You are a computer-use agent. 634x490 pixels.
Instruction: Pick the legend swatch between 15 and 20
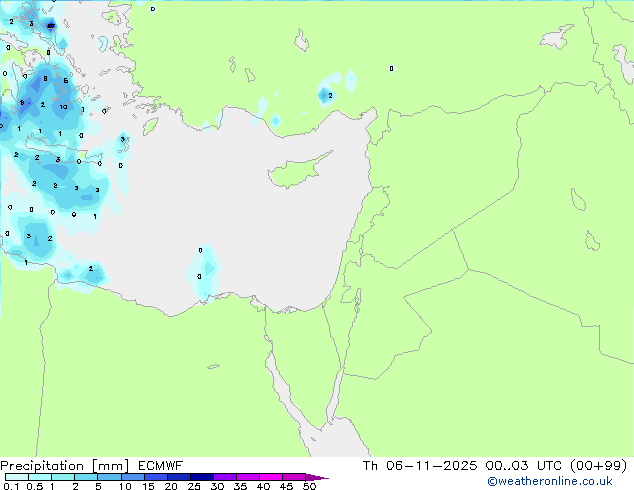[x=156, y=477]
